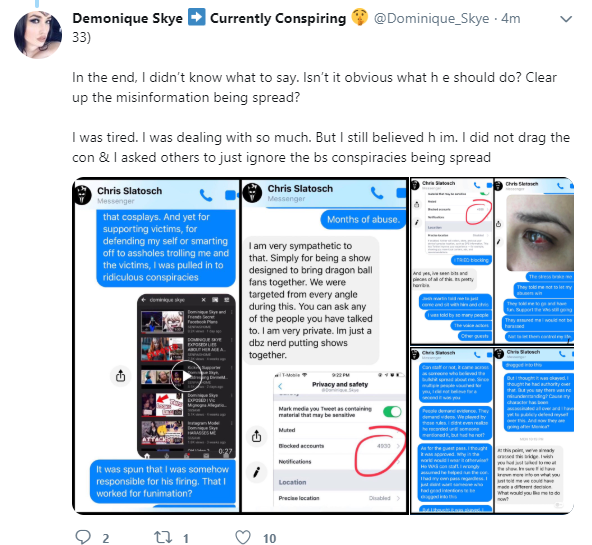
Task: Play the embedded video in first screenshot
Action: pos(187,376)
